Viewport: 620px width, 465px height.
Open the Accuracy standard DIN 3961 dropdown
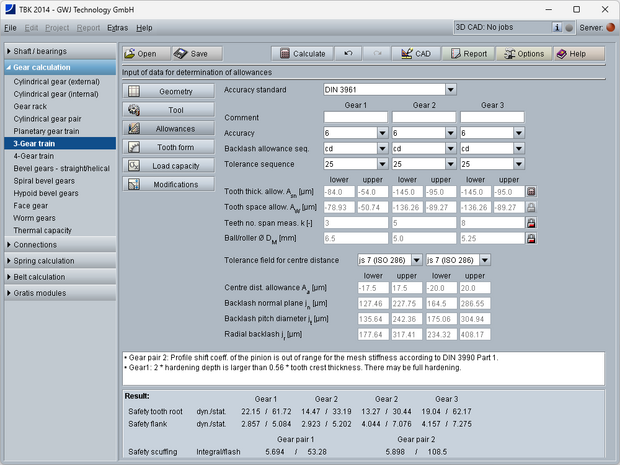coord(451,89)
